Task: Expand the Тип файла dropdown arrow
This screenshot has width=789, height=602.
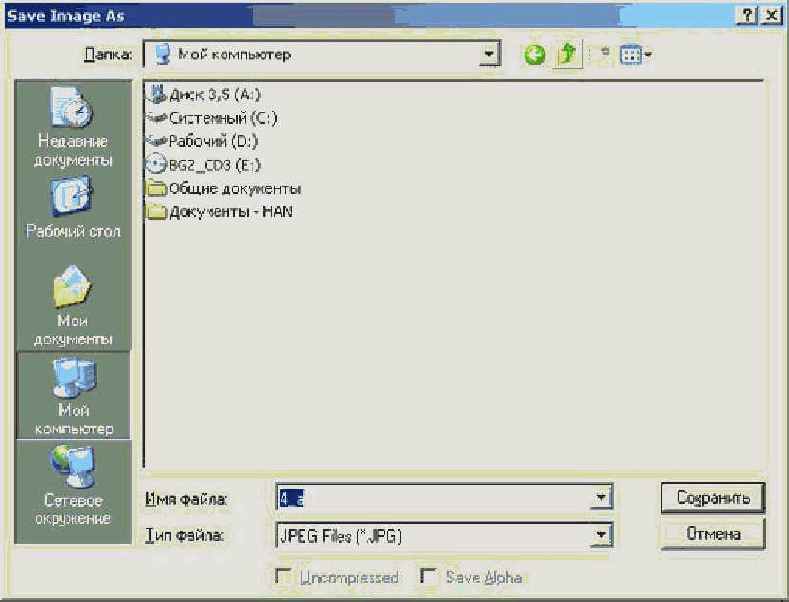Action: pyautogui.click(x=601, y=535)
